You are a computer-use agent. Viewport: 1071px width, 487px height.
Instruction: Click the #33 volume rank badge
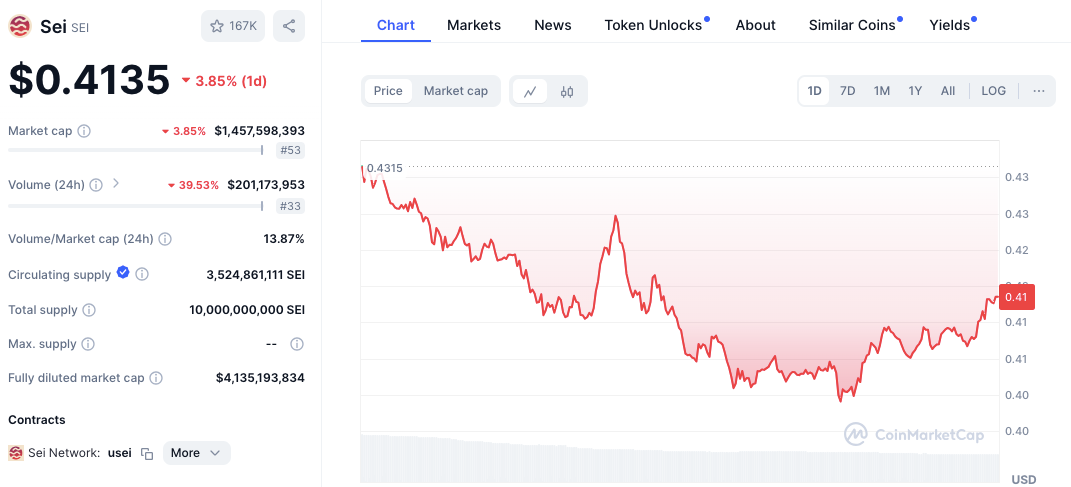pyautogui.click(x=290, y=206)
